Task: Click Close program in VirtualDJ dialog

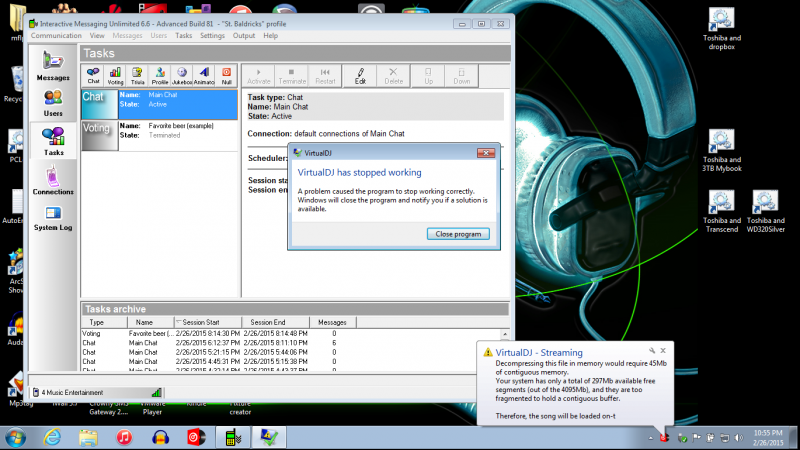Action: 458,234
